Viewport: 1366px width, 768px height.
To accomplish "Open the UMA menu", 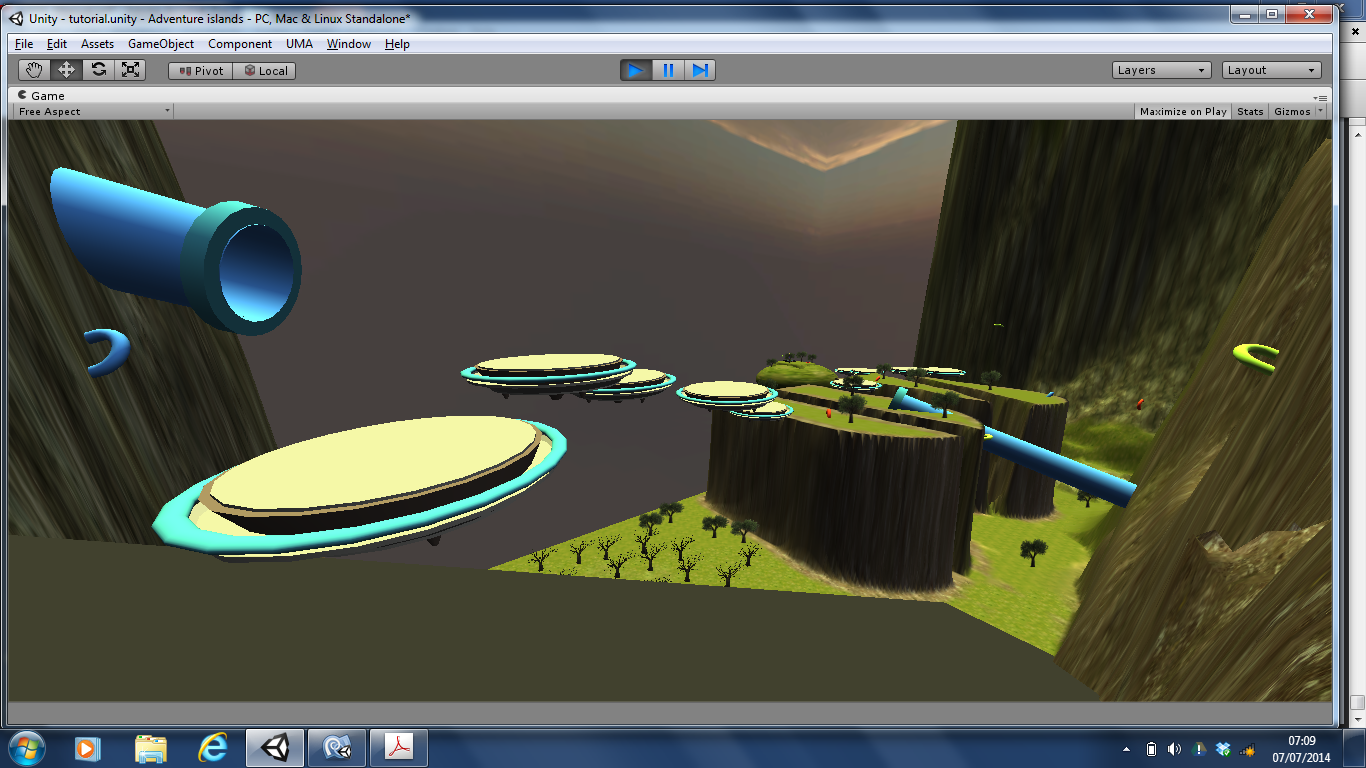I will [x=299, y=44].
